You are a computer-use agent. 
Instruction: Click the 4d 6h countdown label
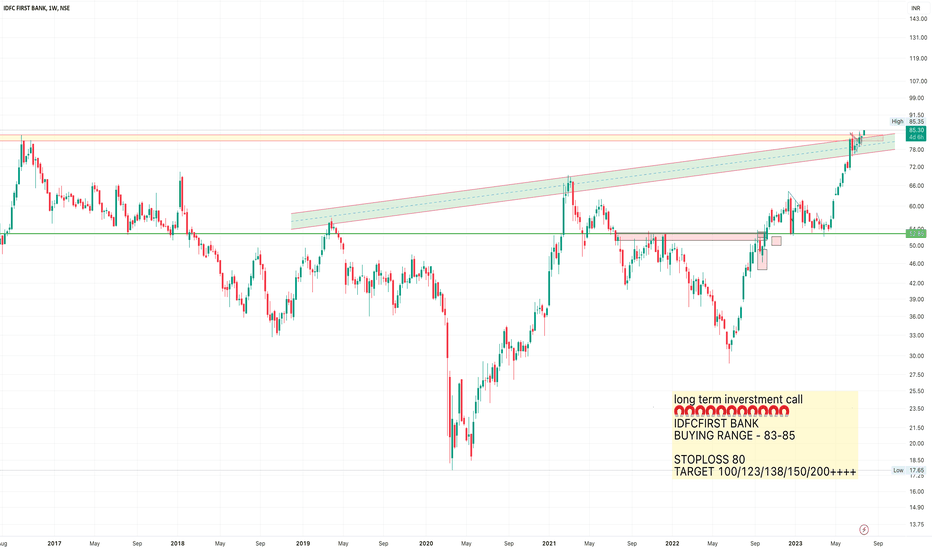[916, 137]
